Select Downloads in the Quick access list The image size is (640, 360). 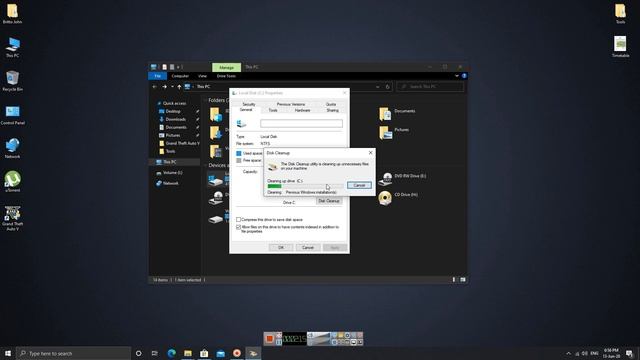click(176, 119)
